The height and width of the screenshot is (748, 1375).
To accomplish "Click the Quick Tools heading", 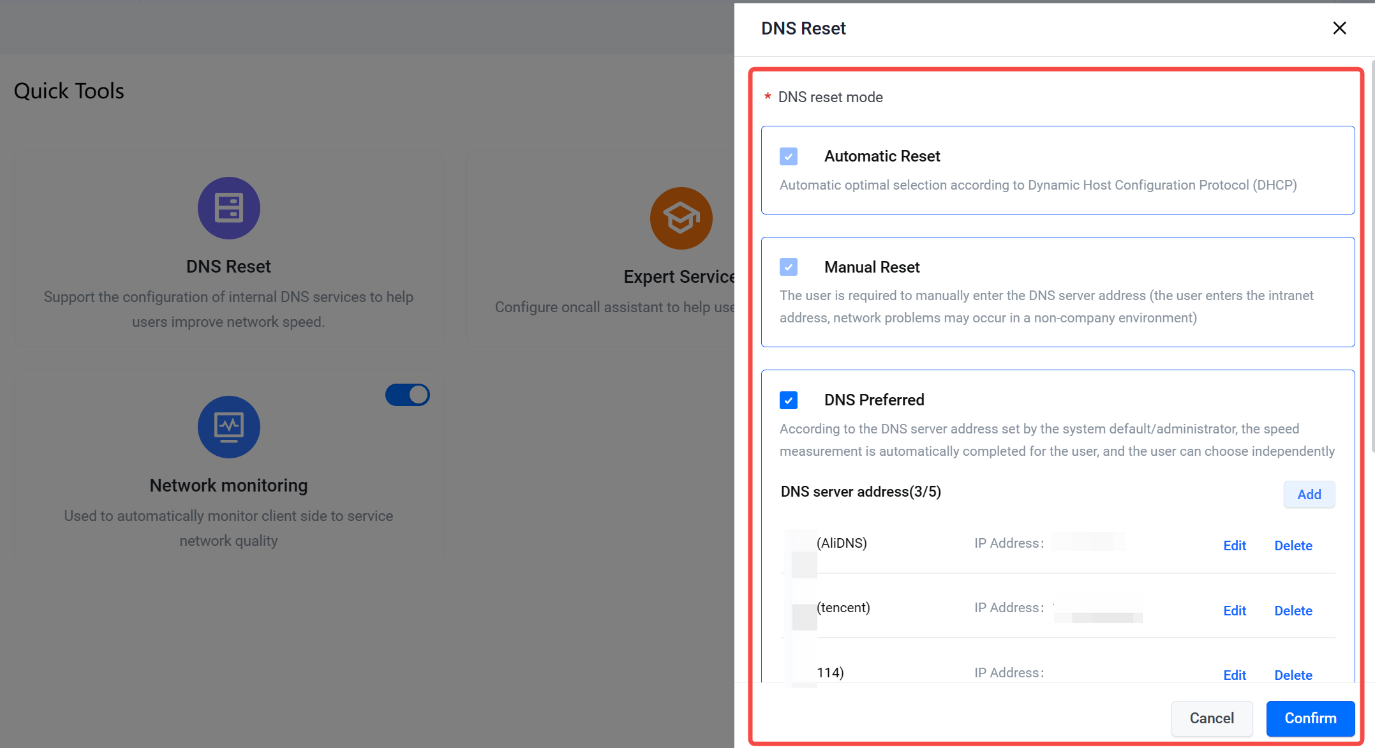I will [x=69, y=91].
